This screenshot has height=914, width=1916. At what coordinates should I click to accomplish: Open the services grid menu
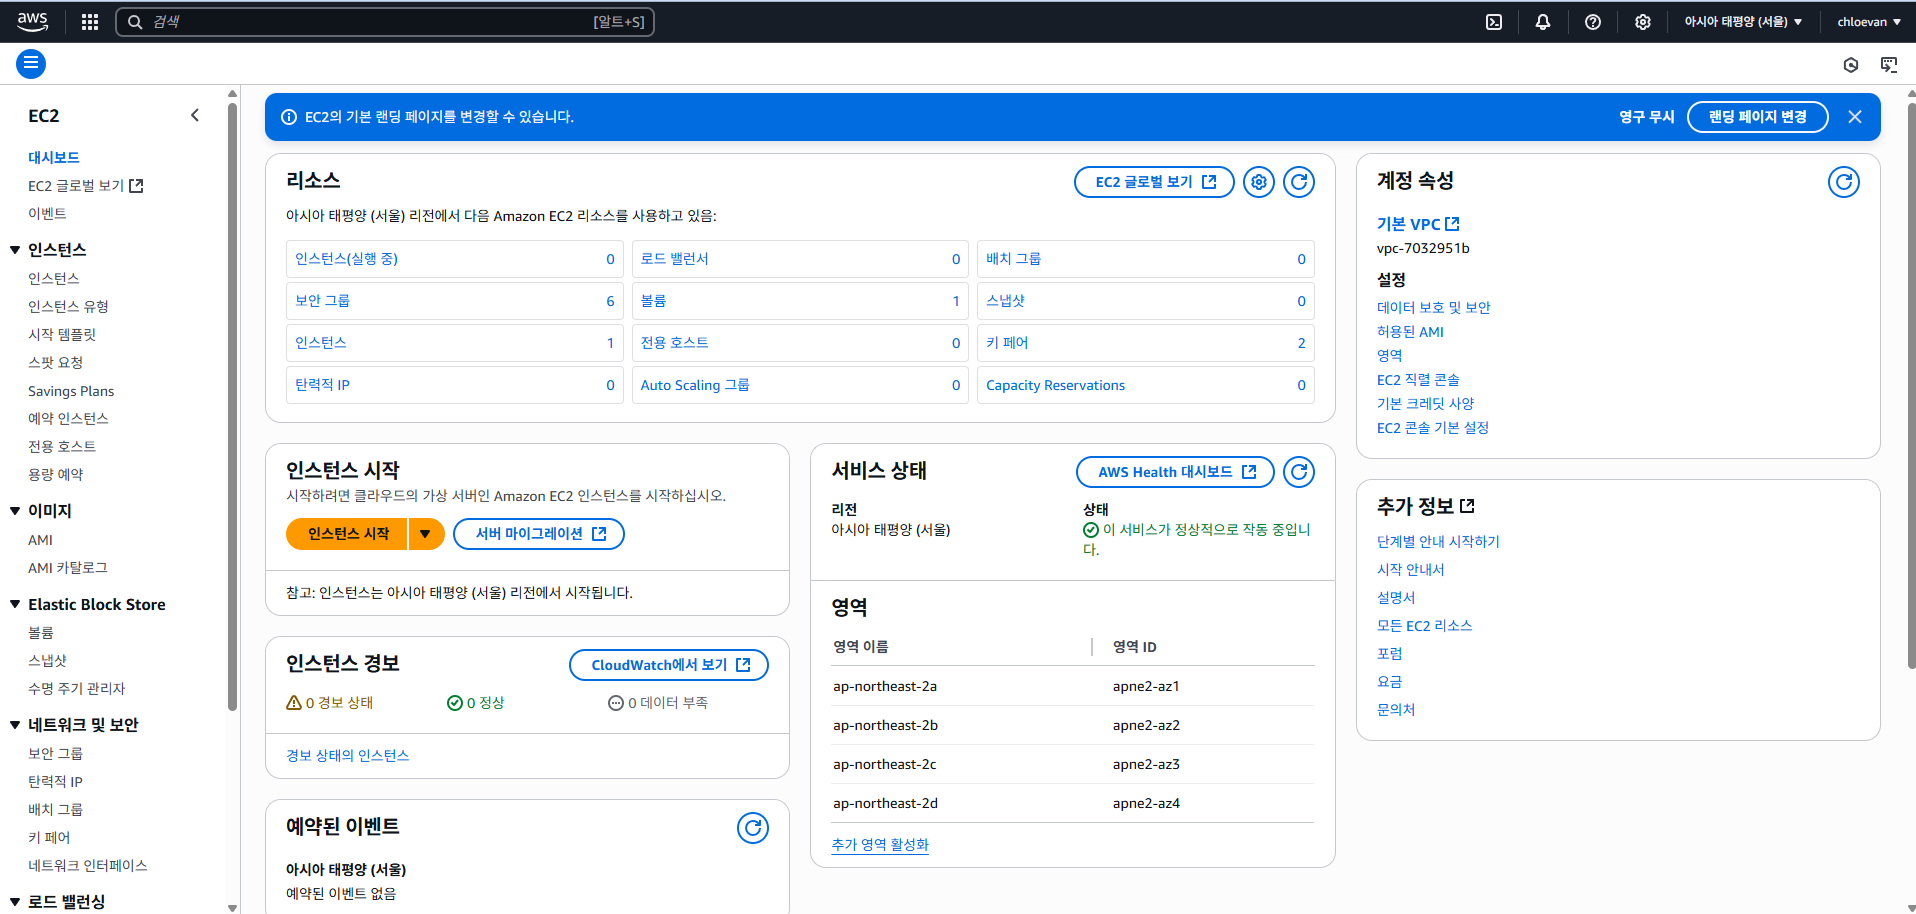tap(90, 22)
